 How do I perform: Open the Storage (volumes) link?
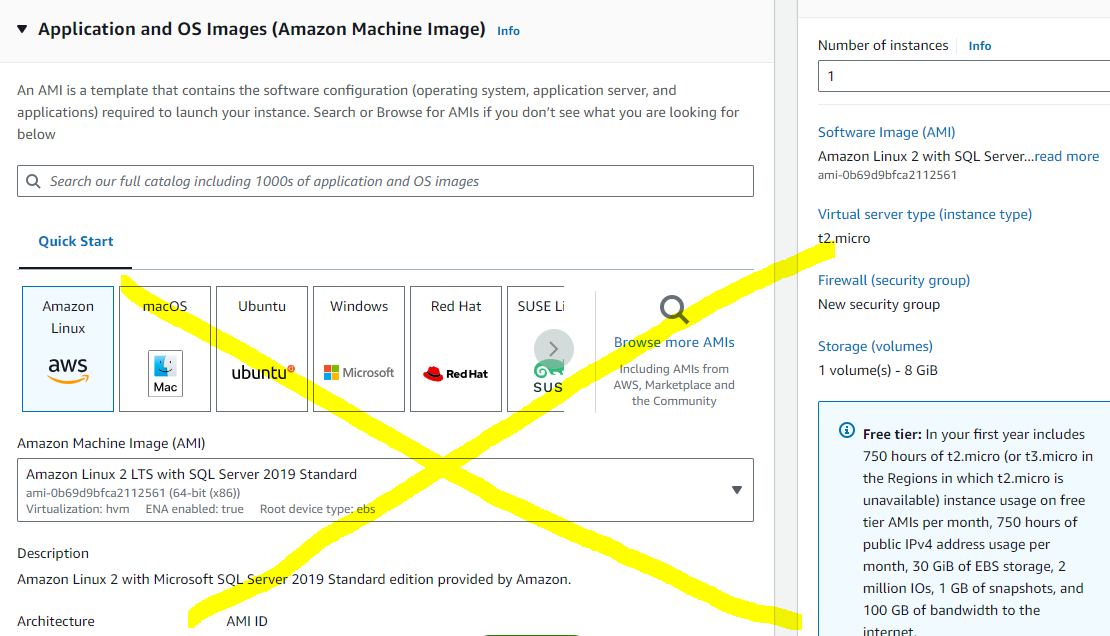875,346
